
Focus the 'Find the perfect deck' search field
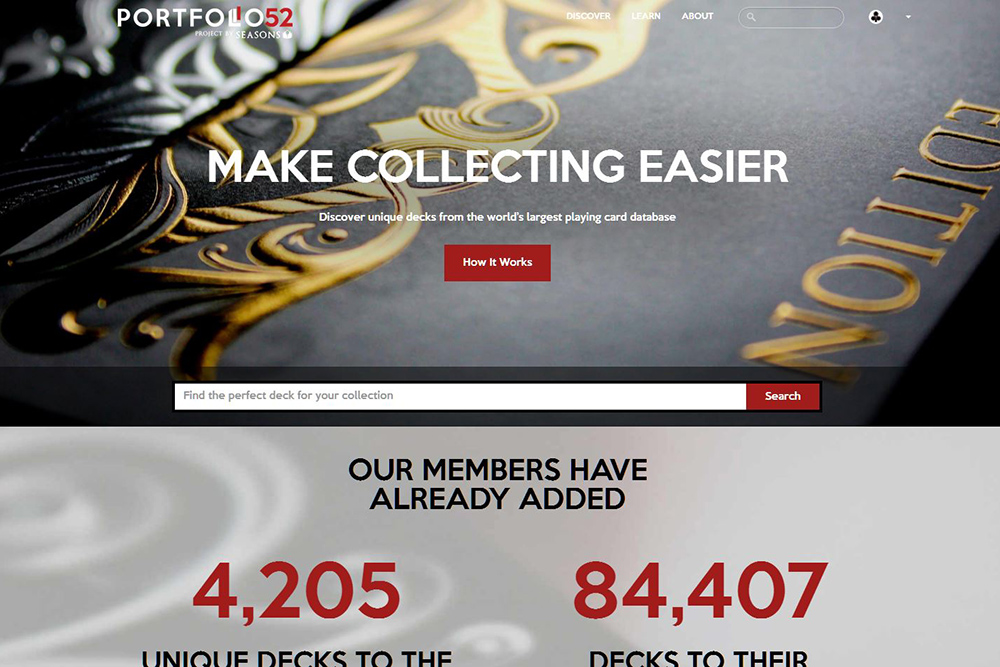[x=460, y=396]
